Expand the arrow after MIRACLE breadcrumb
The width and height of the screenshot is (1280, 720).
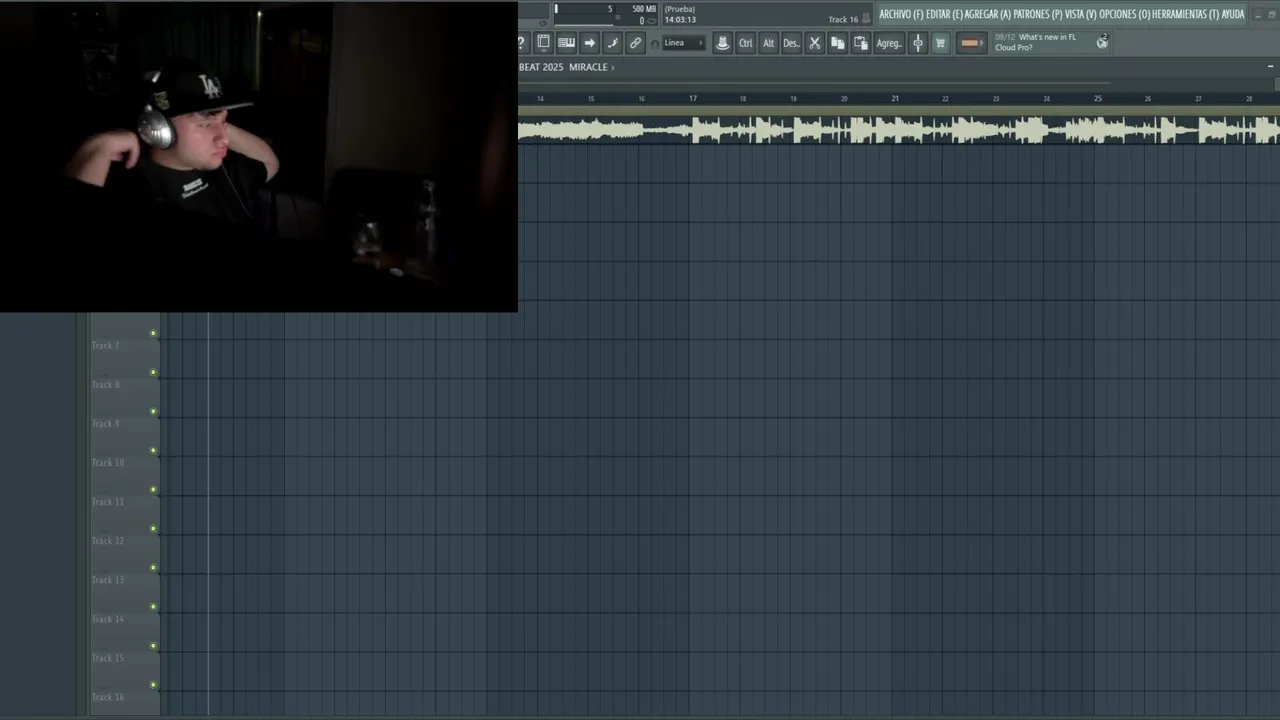(x=613, y=67)
